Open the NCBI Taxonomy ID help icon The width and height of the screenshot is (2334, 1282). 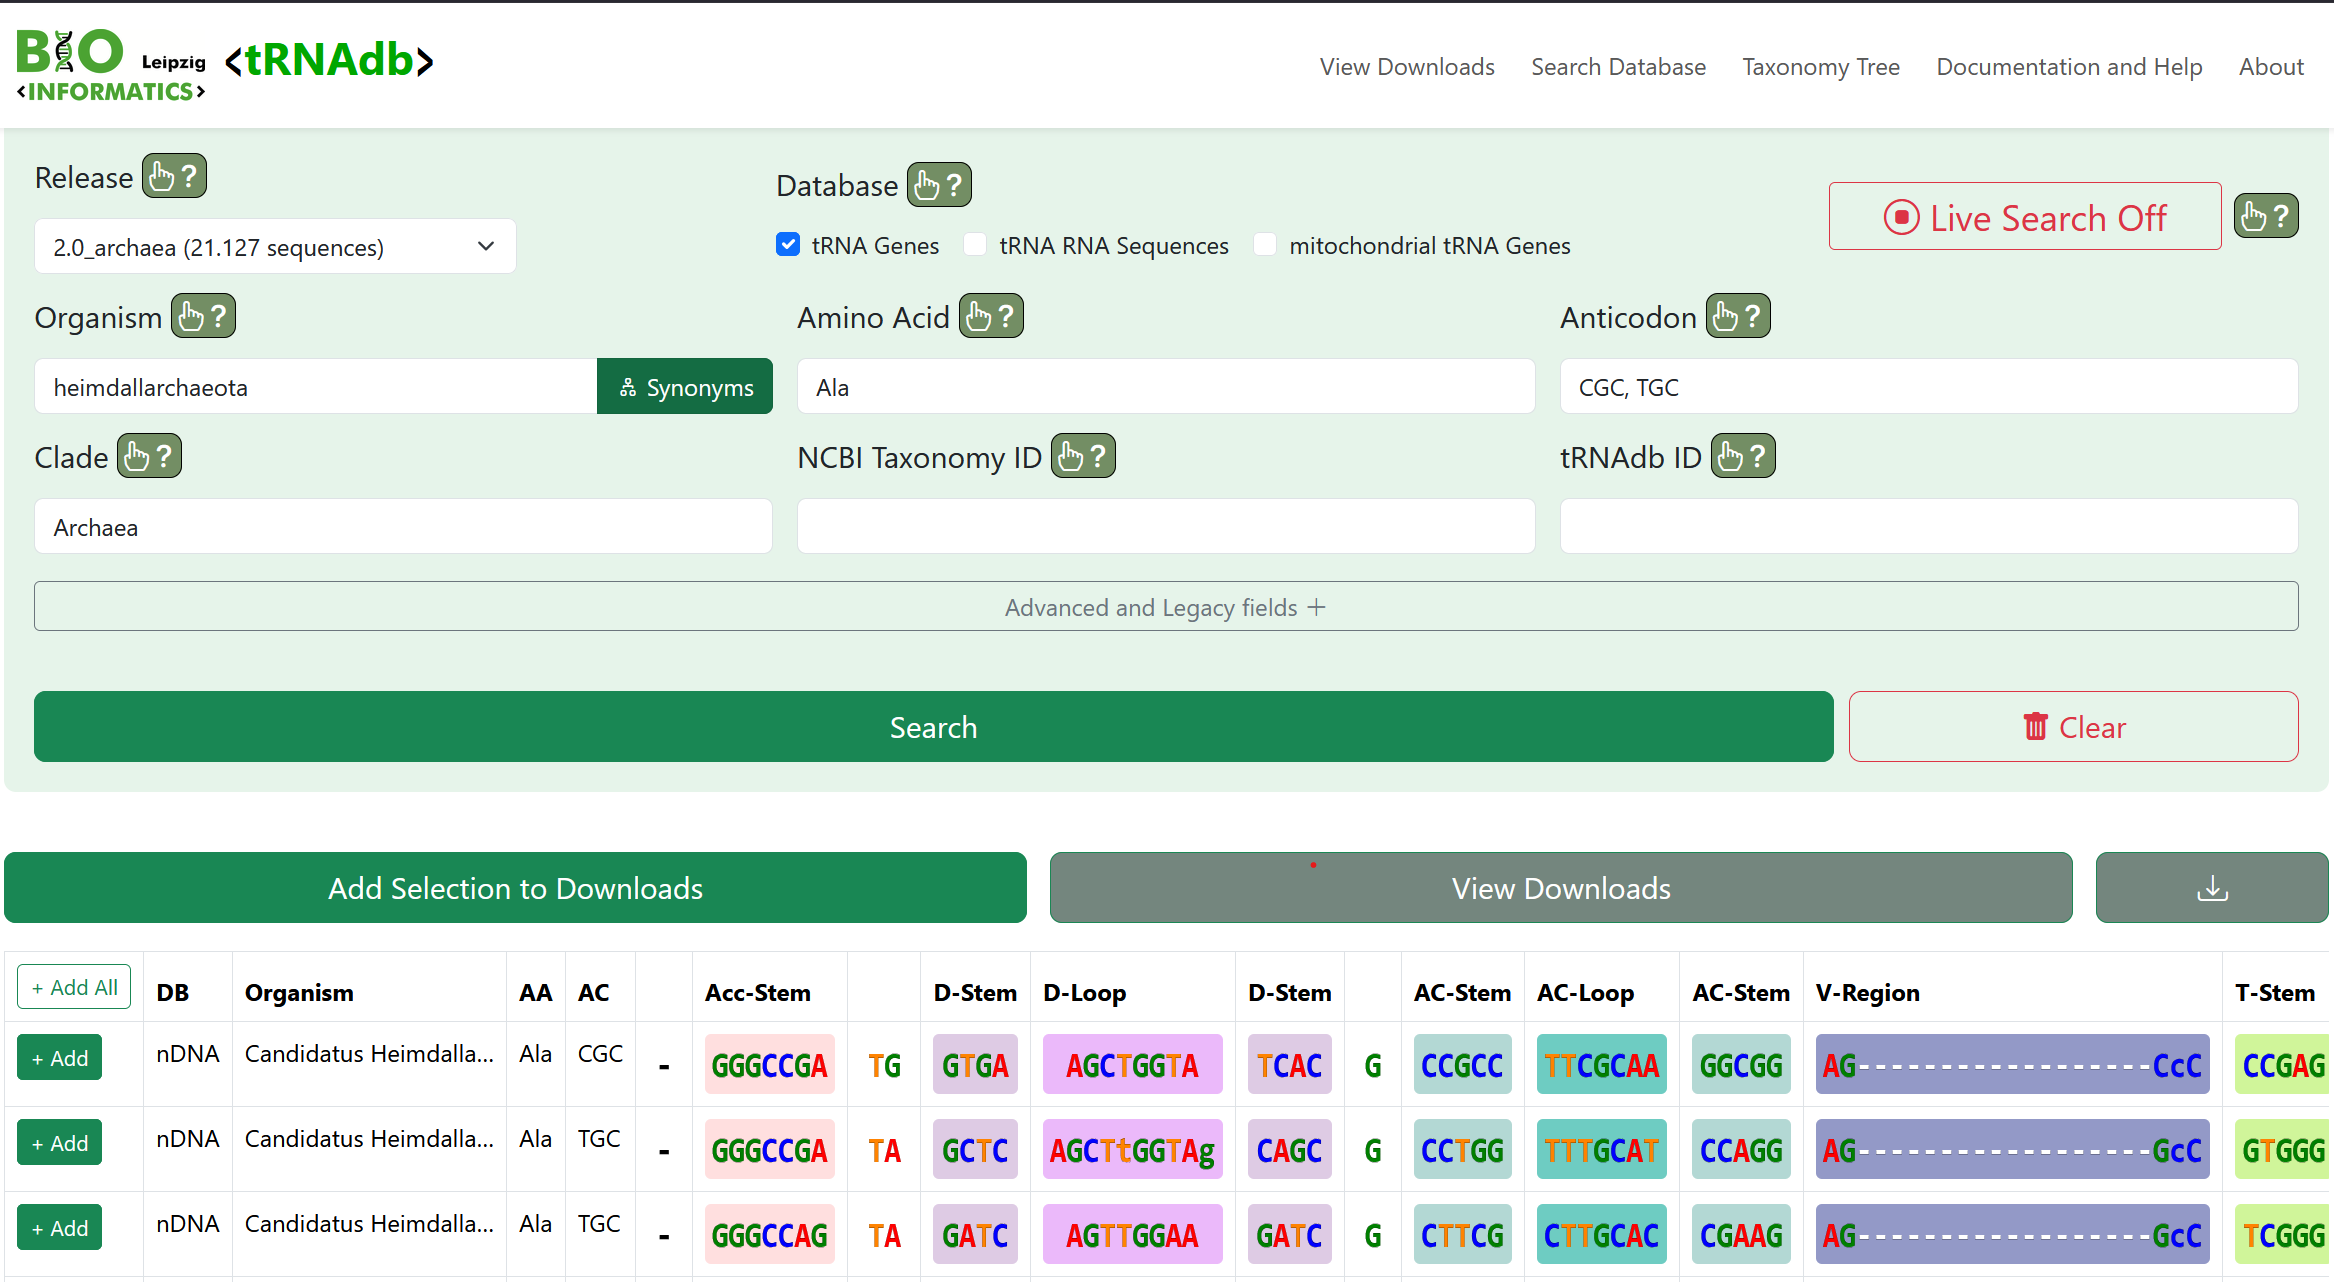tap(1083, 457)
